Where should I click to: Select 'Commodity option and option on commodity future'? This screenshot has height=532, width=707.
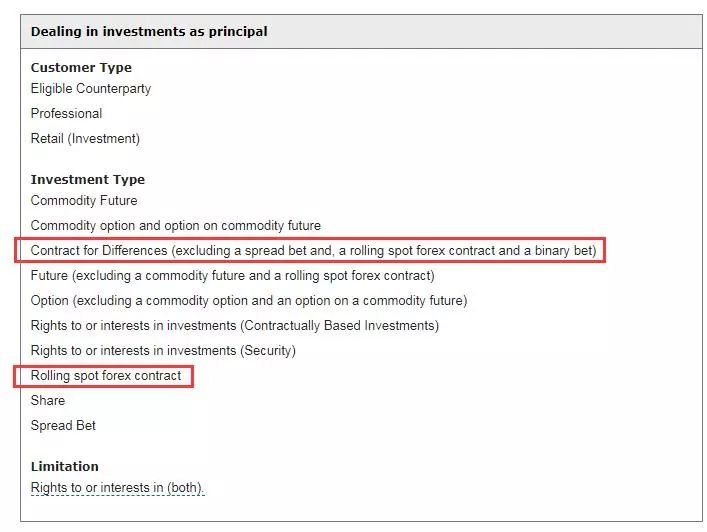point(176,226)
